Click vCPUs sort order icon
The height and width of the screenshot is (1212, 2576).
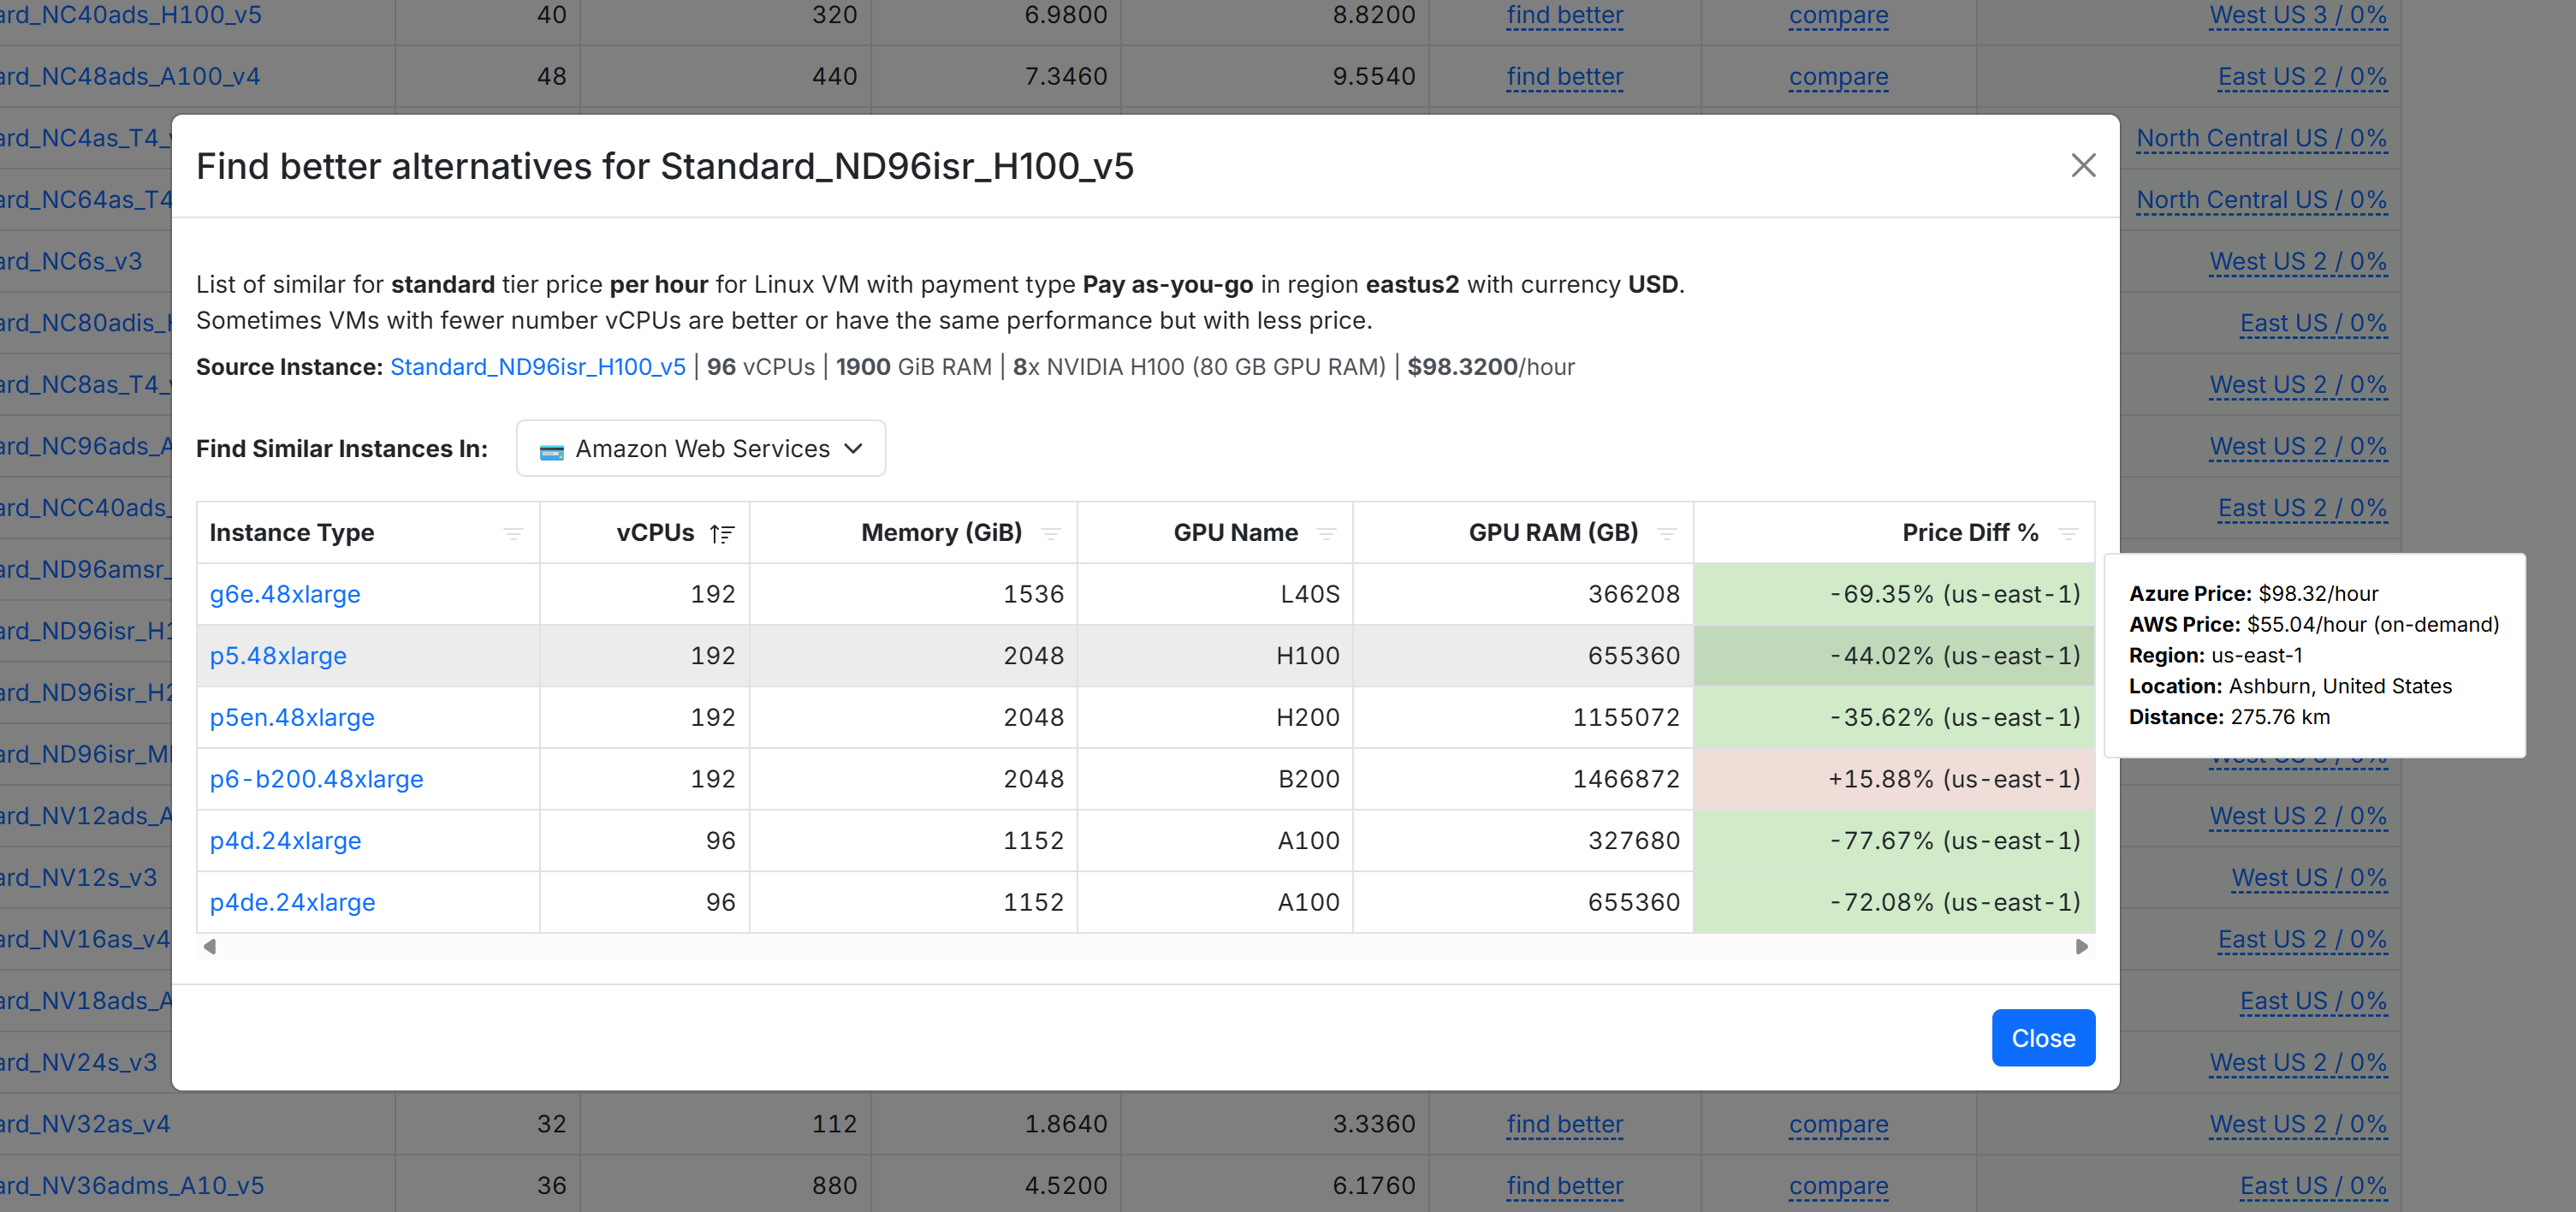[x=722, y=533]
